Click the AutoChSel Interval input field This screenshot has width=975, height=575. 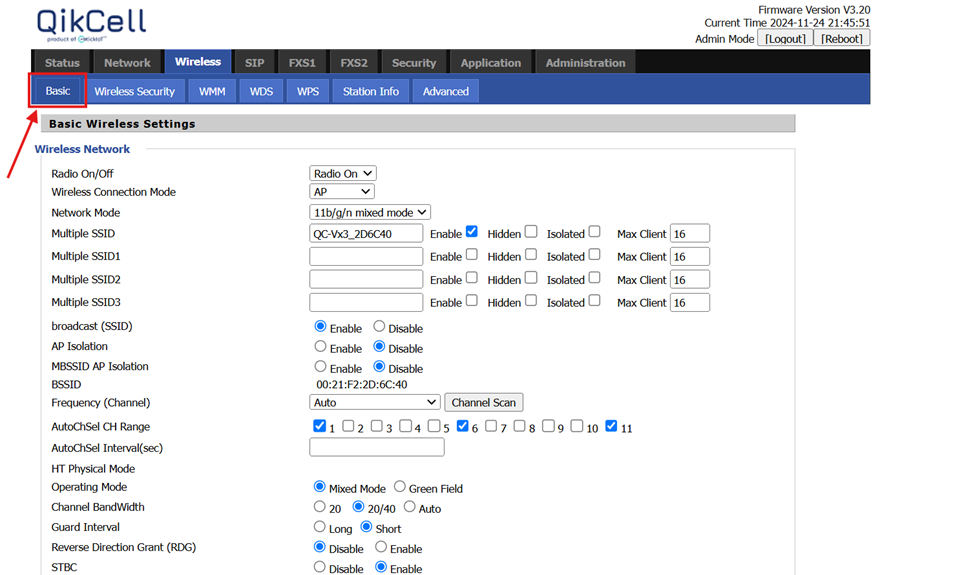click(376, 447)
